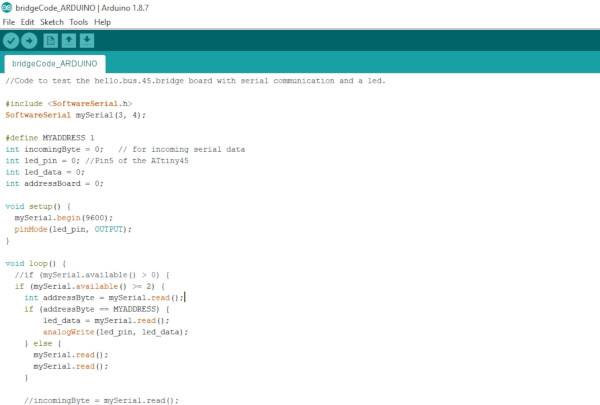
Task: Click the window title 'bridgeCode_ARDUINO | Arduino 1.8.7'
Action: (x=82, y=8)
